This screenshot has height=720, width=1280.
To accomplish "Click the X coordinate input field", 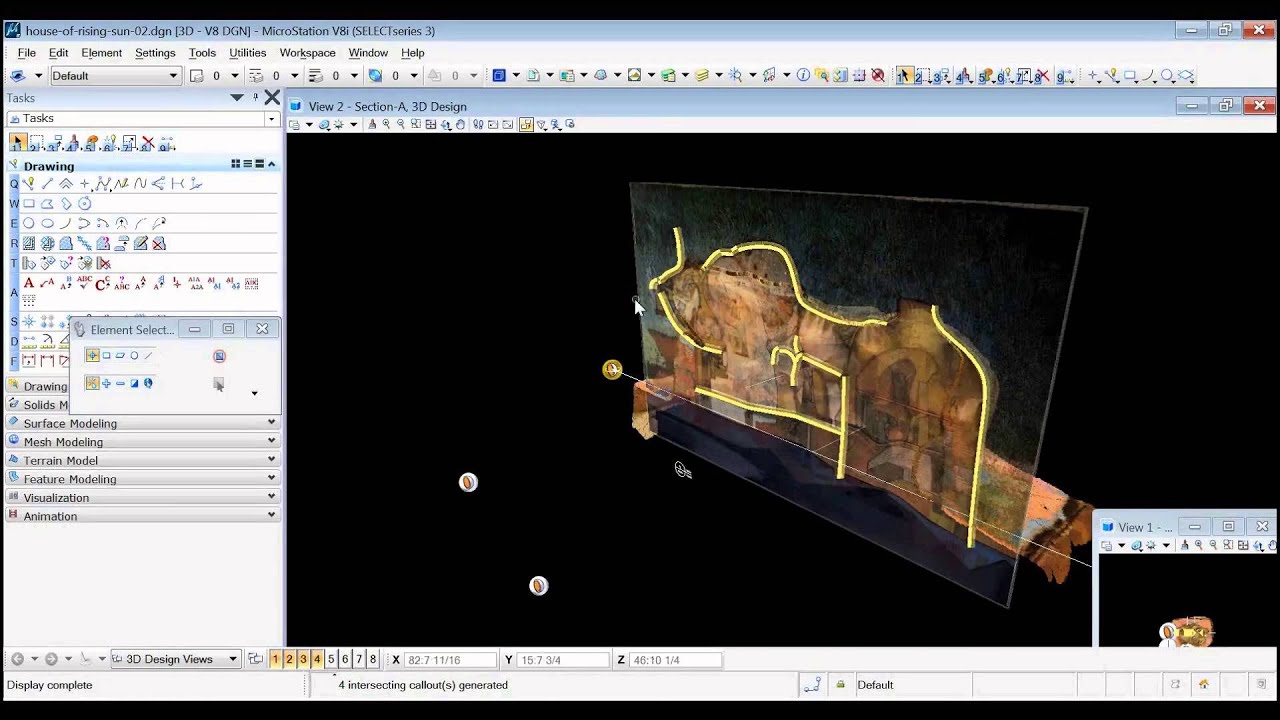I will 450,660.
